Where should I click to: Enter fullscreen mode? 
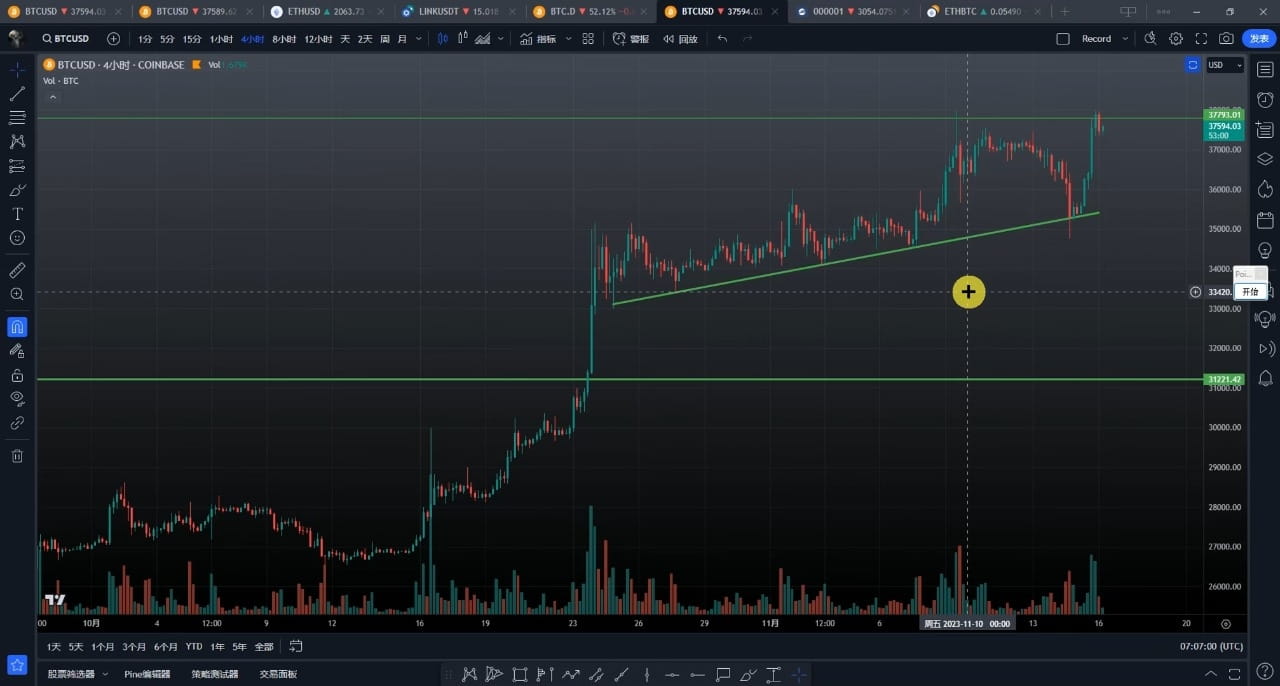tap(1201, 39)
